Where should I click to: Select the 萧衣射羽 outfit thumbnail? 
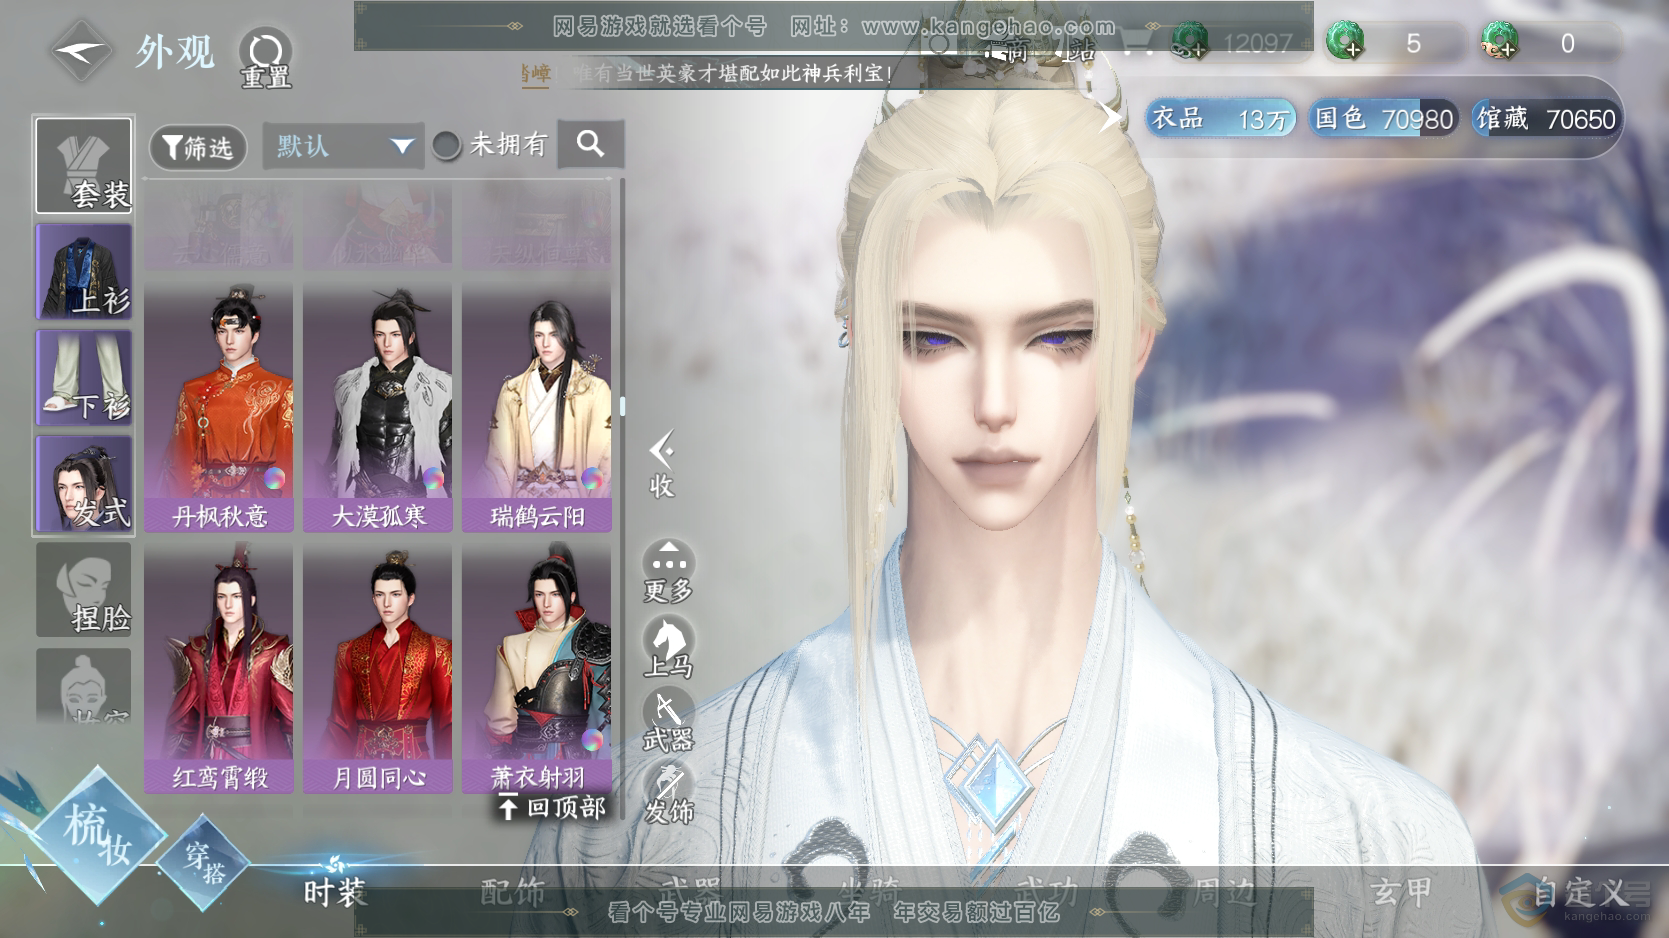537,668
